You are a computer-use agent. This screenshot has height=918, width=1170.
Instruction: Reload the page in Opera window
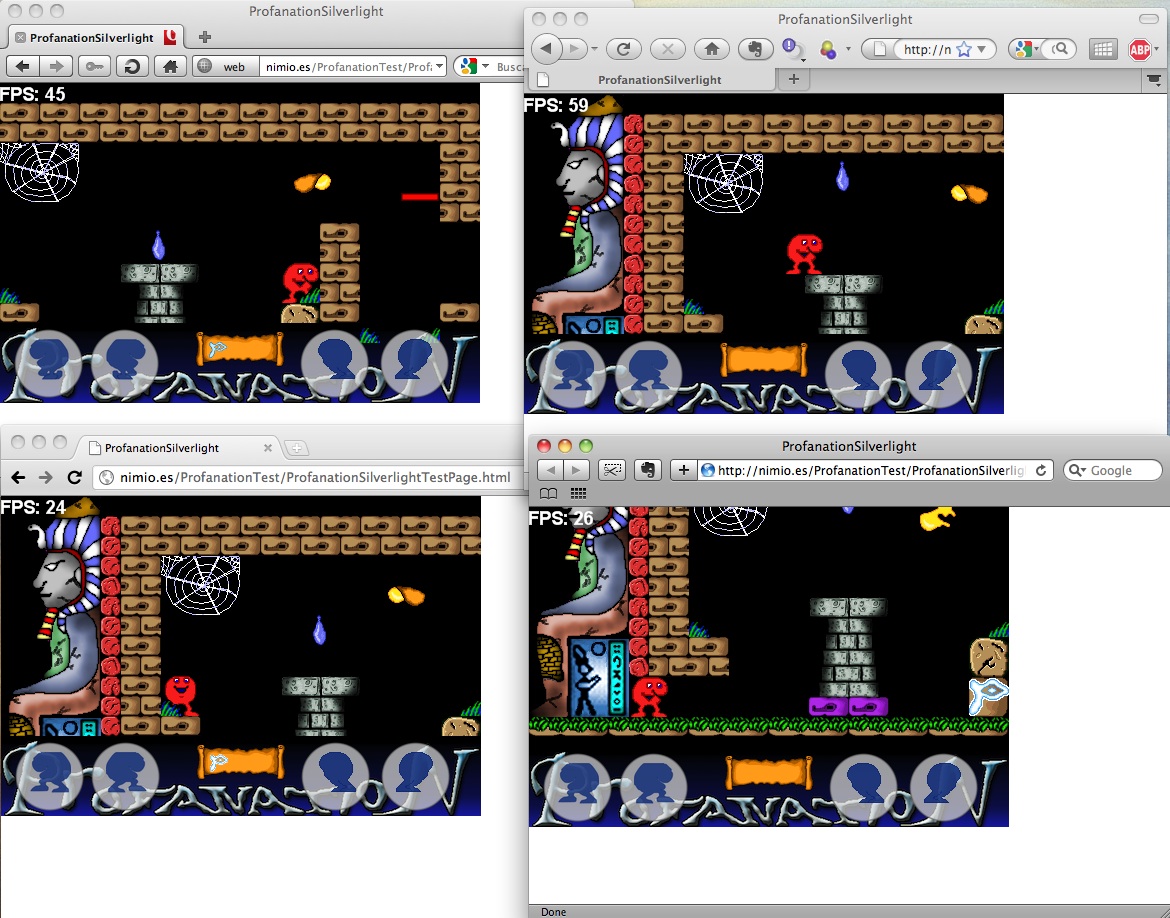pos(132,66)
